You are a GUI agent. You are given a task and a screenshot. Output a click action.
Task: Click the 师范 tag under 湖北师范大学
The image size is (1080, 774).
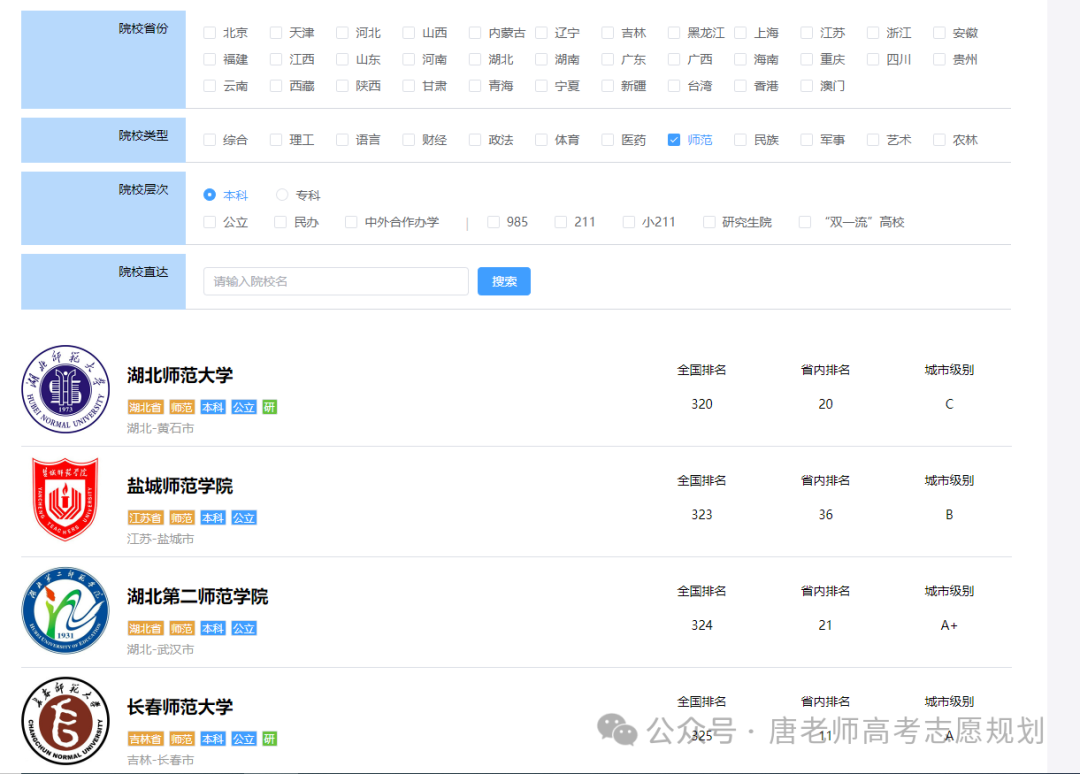click(x=182, y=407)
